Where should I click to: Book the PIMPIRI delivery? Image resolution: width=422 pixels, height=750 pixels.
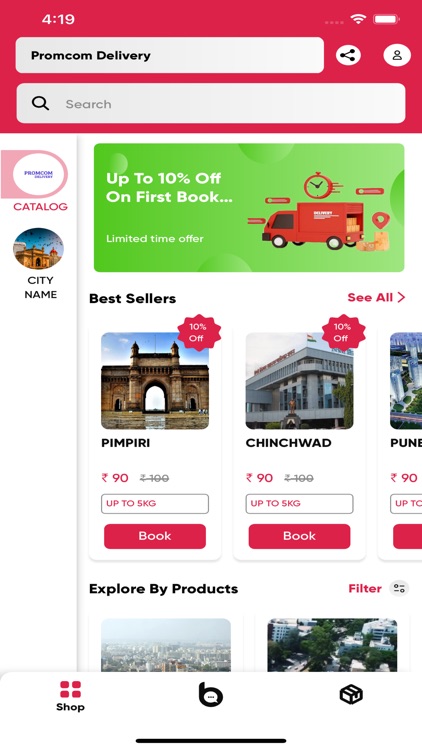(155, 536)
